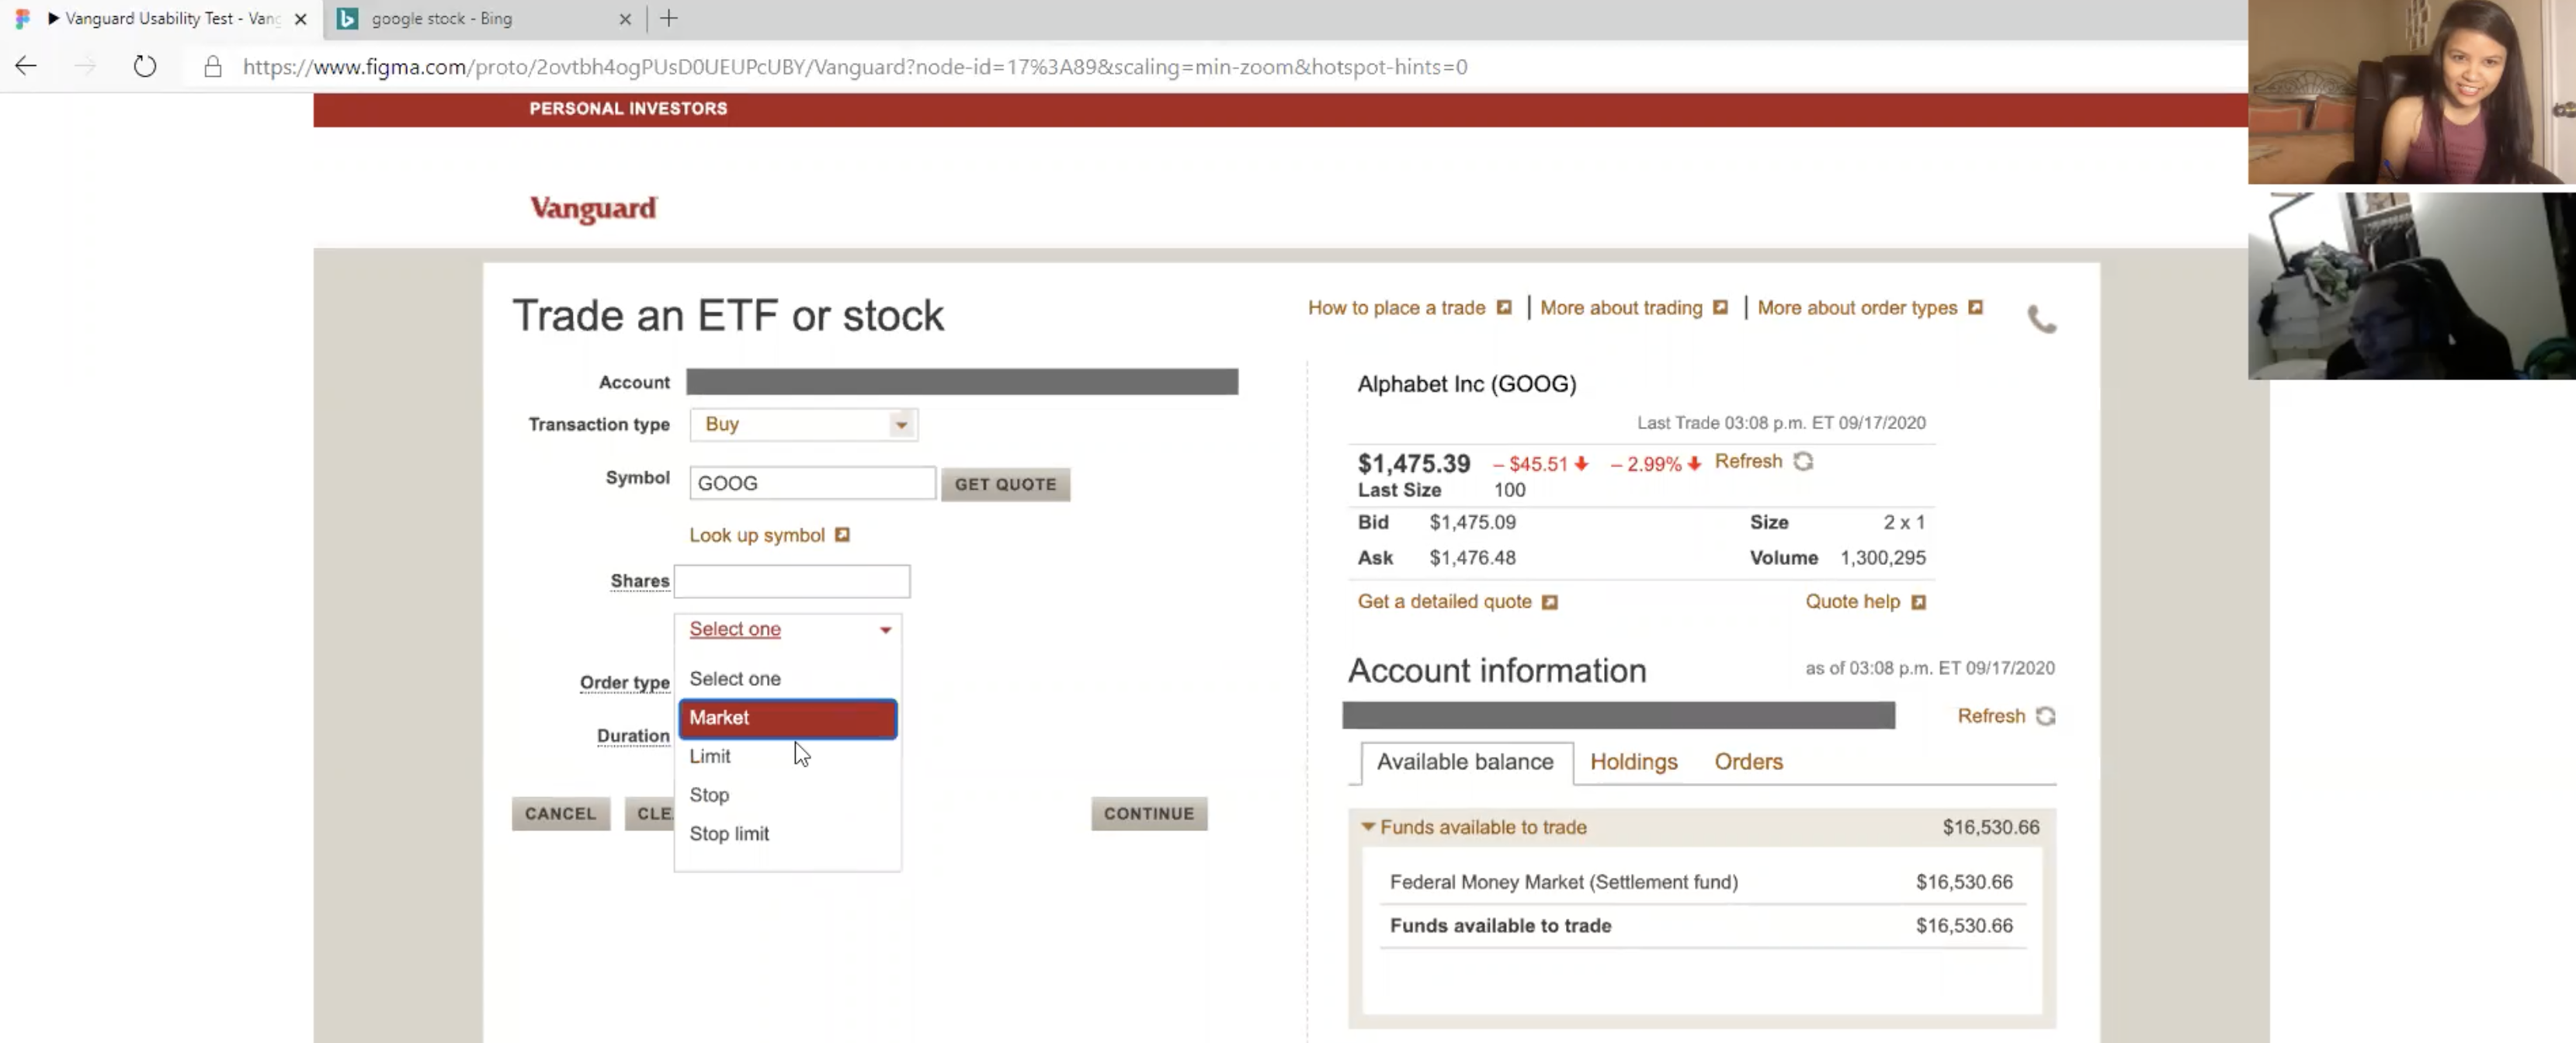Choose Market from the order type list
The width and height of the screenshot is (2576, 1043).
pos(788,718)
